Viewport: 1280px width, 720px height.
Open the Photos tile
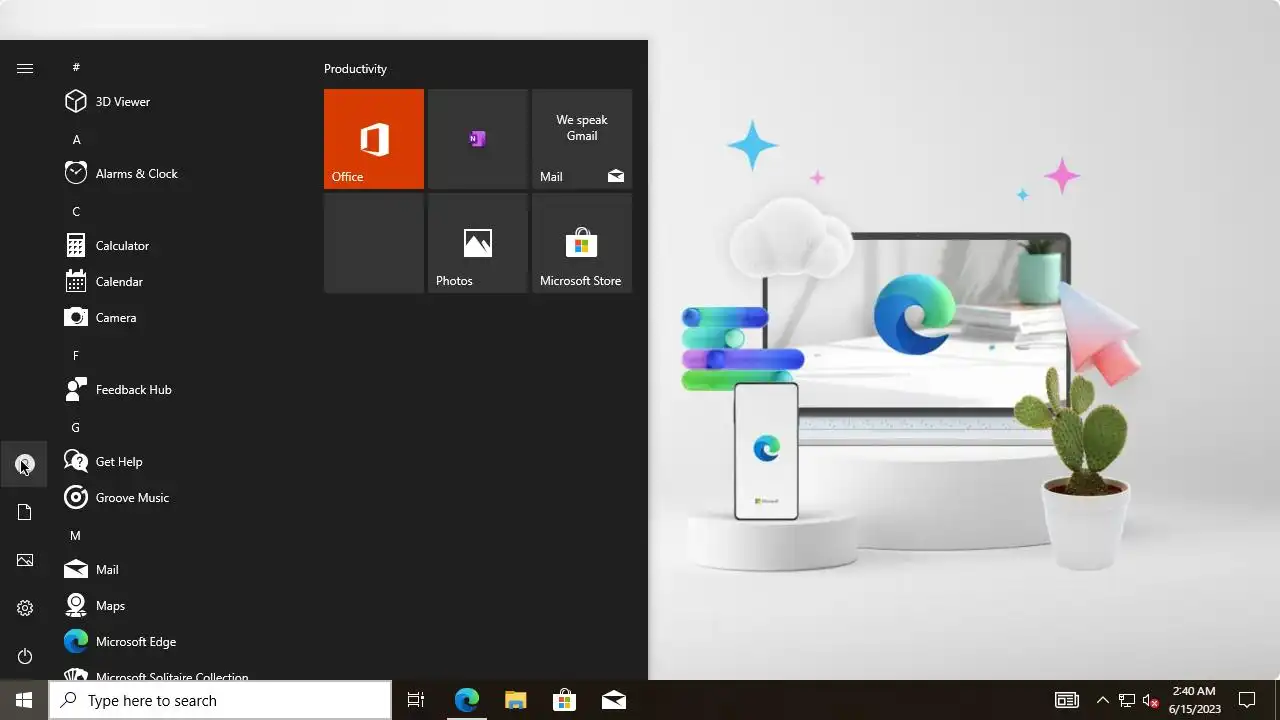pyautogui.click(x=478, y=243)
